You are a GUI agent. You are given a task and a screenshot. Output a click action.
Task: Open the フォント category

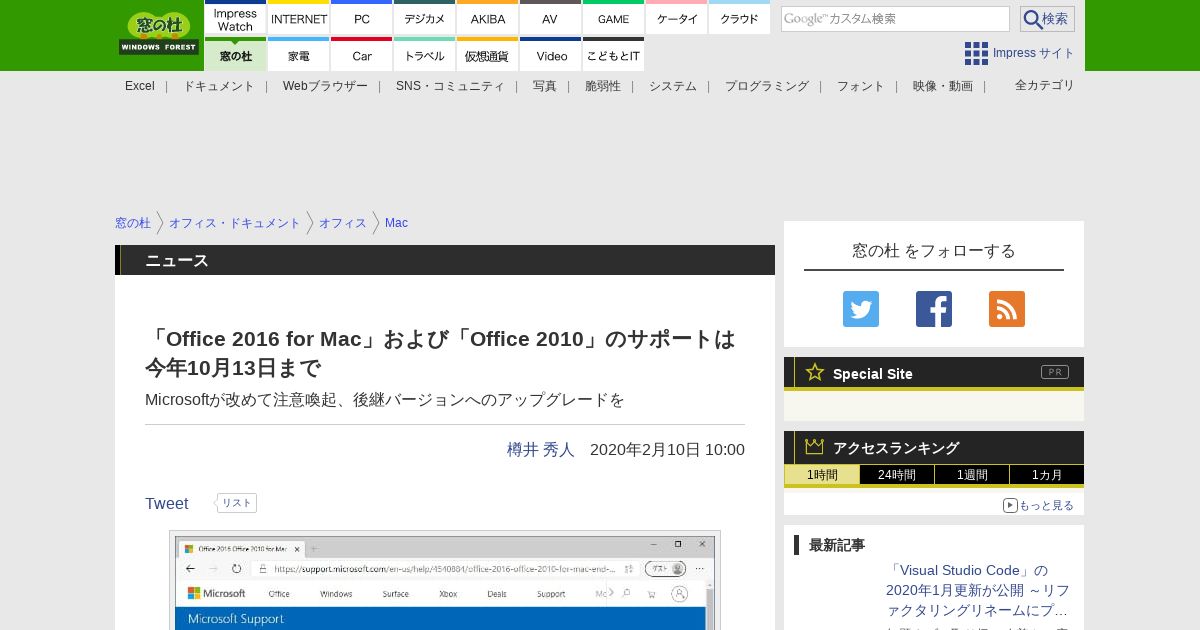point(861,86)
